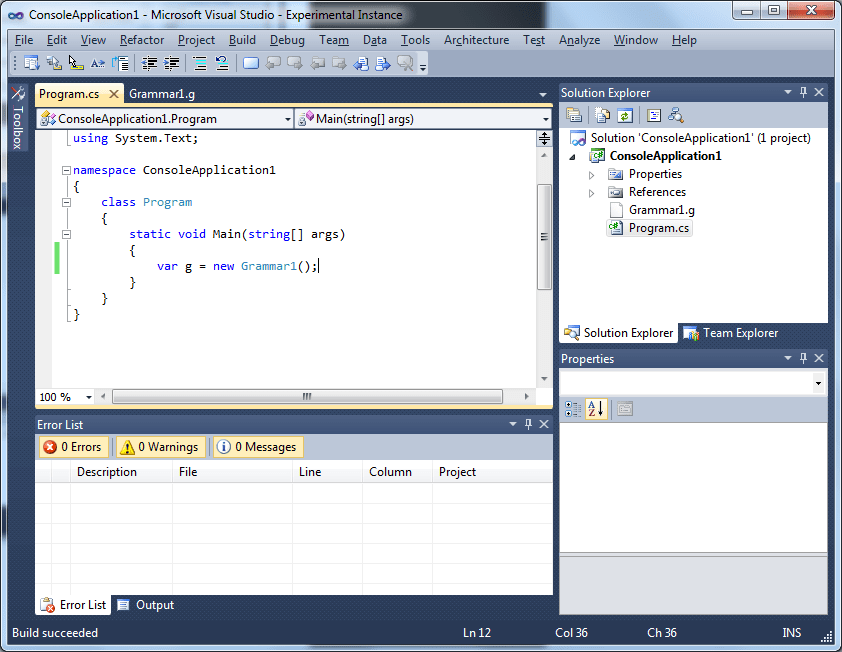Auto-hide pin for Properties panel

pos(803,358)
